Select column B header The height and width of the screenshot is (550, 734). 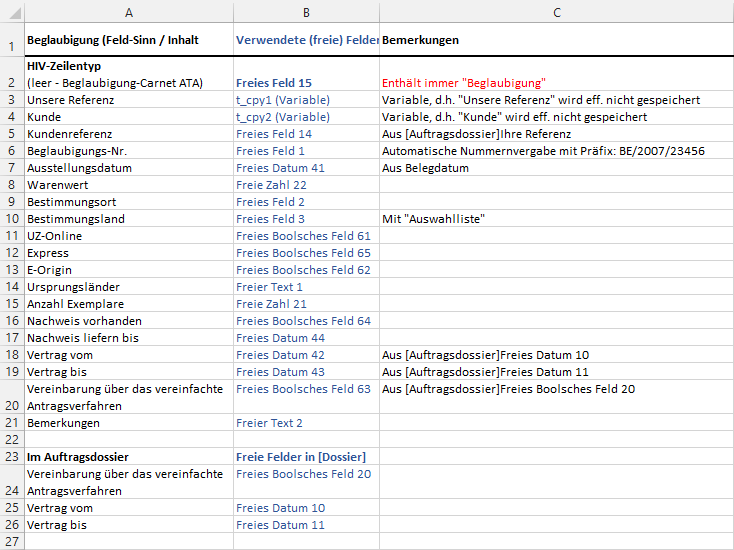(305, 12)
